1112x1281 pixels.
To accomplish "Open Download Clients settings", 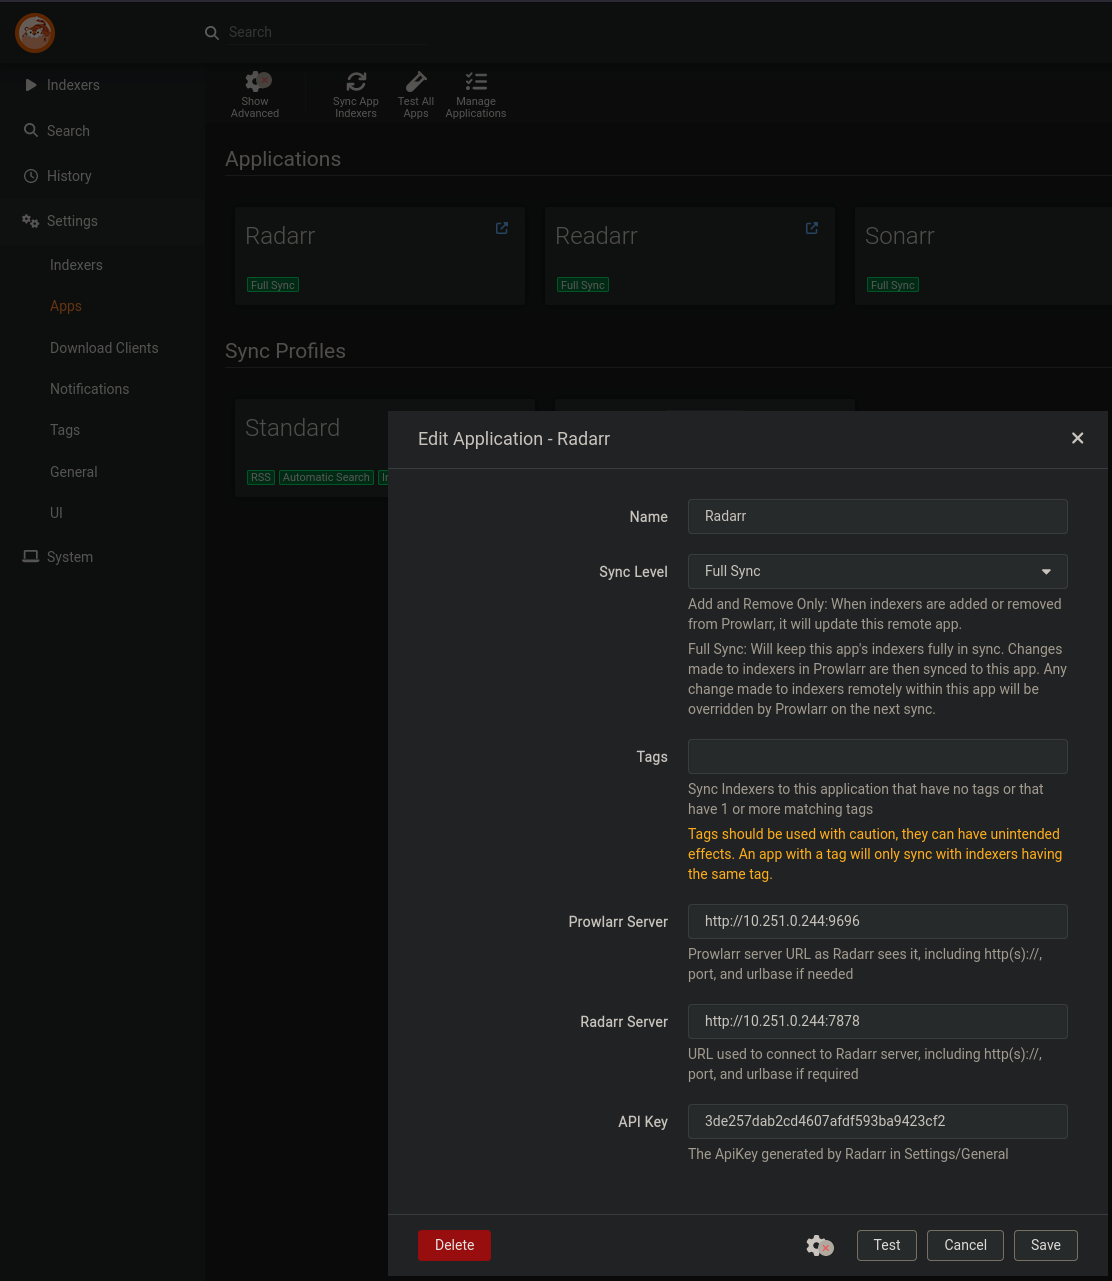I will click(x=104, y=348).
